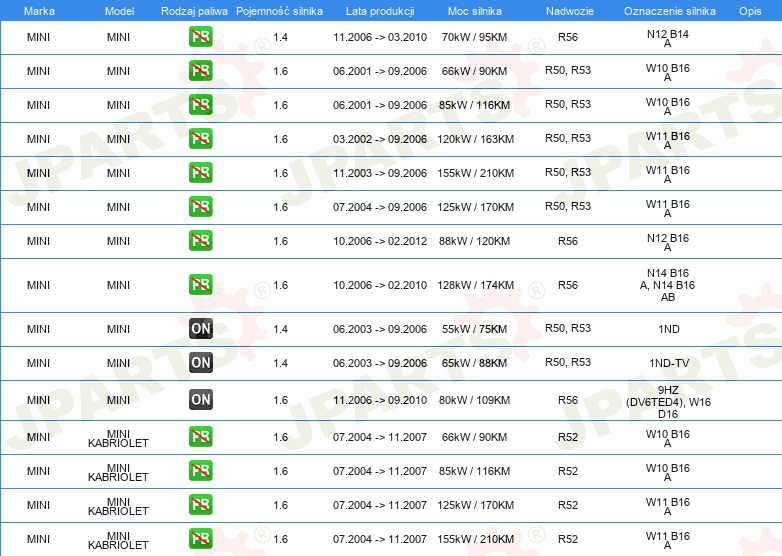
Task: Select 07.2004 -> 11.2007 in the KABRIOLET 125kW / 170KM row
Action: (x=380, y=505)
